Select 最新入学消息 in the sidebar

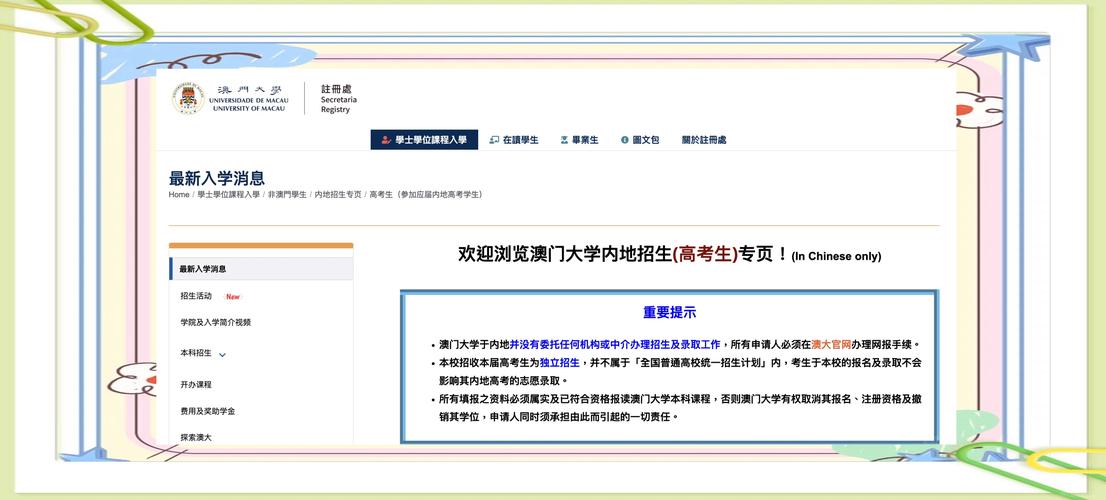point(262,269)
